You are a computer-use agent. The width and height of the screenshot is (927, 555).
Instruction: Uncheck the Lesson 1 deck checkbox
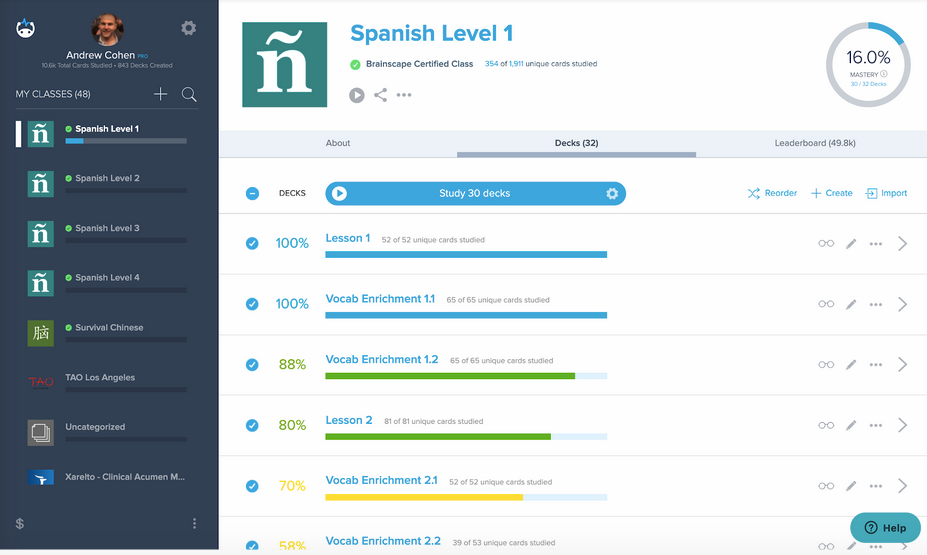click(252, 243)
